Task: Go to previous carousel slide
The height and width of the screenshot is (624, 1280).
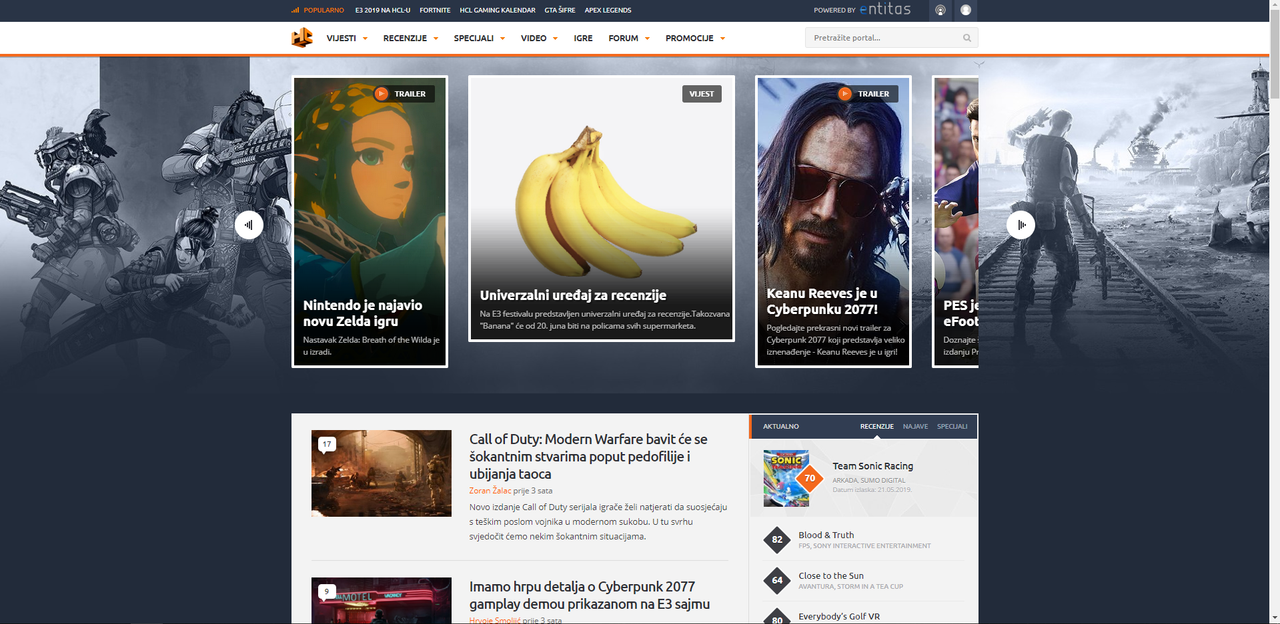Action: click(x=249, y=225)
